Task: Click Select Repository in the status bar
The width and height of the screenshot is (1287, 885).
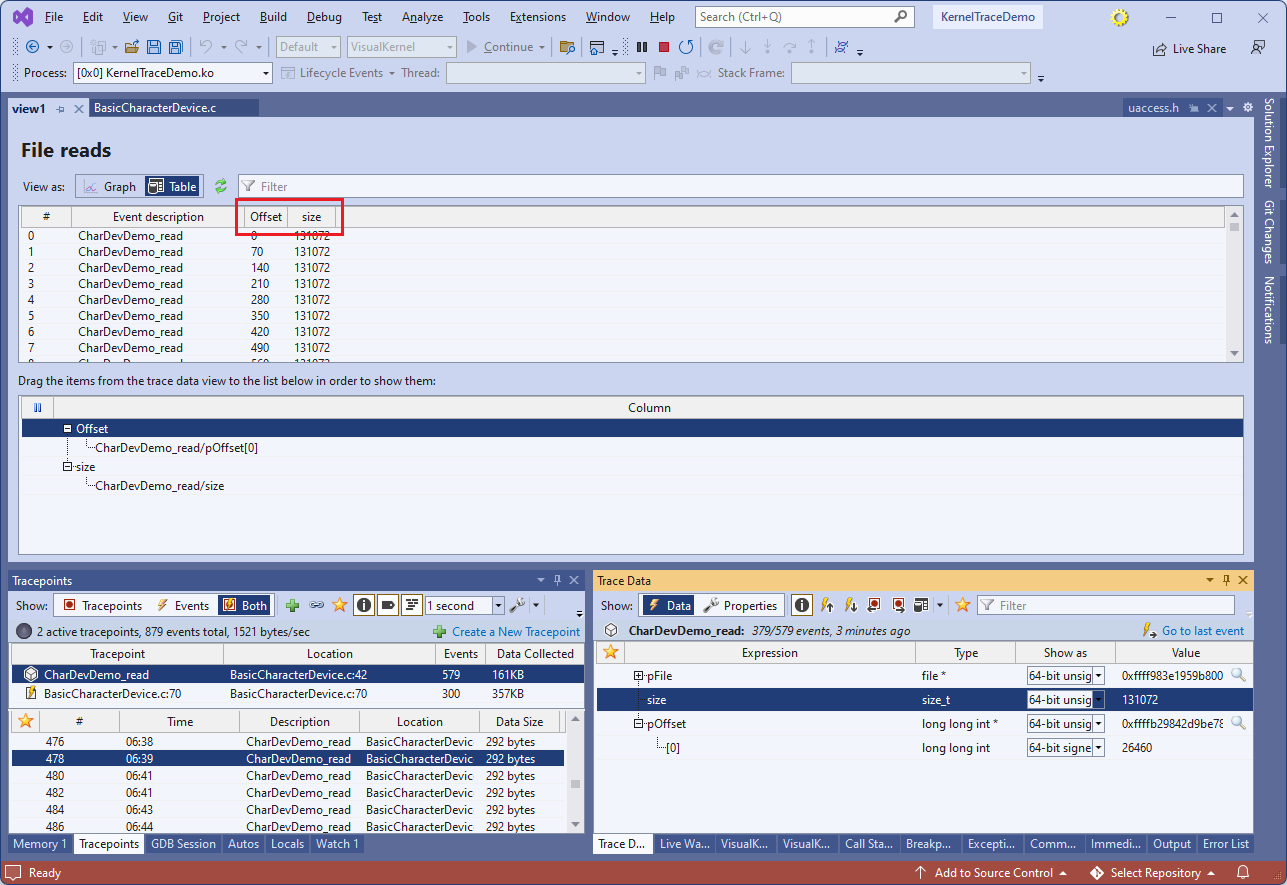Action: (x=1154, y=873)
